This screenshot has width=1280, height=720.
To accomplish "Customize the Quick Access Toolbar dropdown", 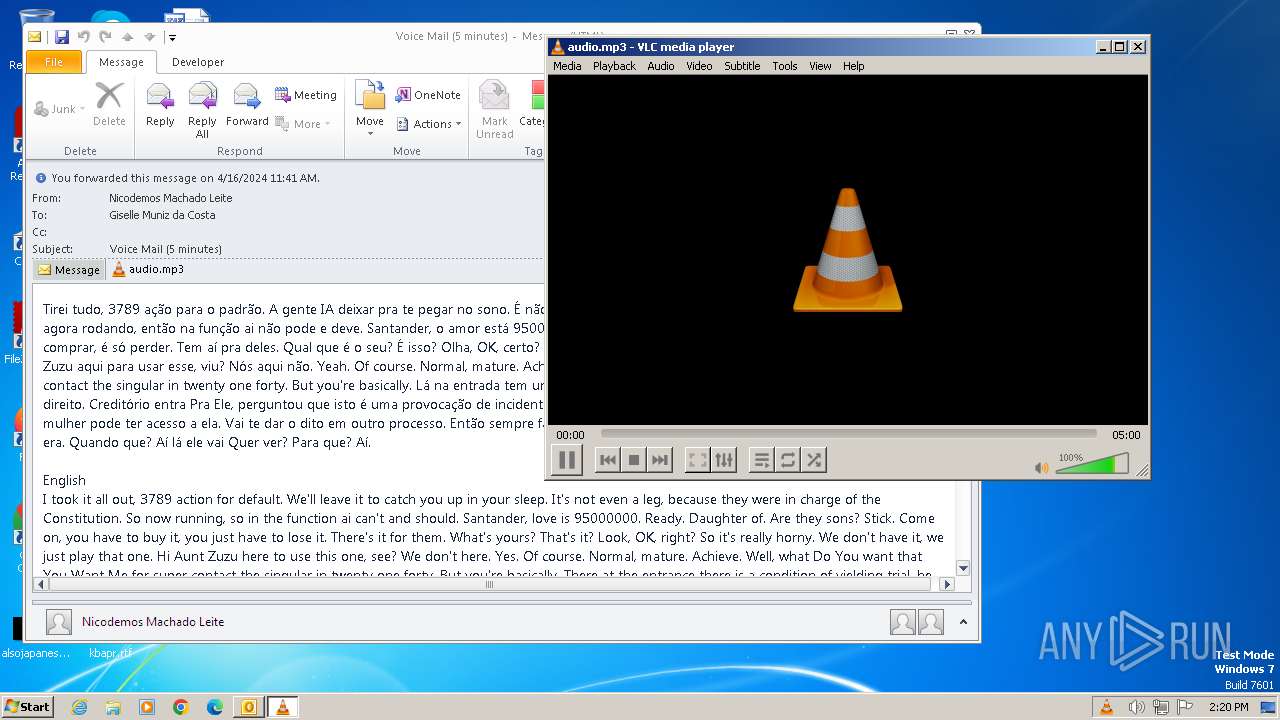I will 172,38.
